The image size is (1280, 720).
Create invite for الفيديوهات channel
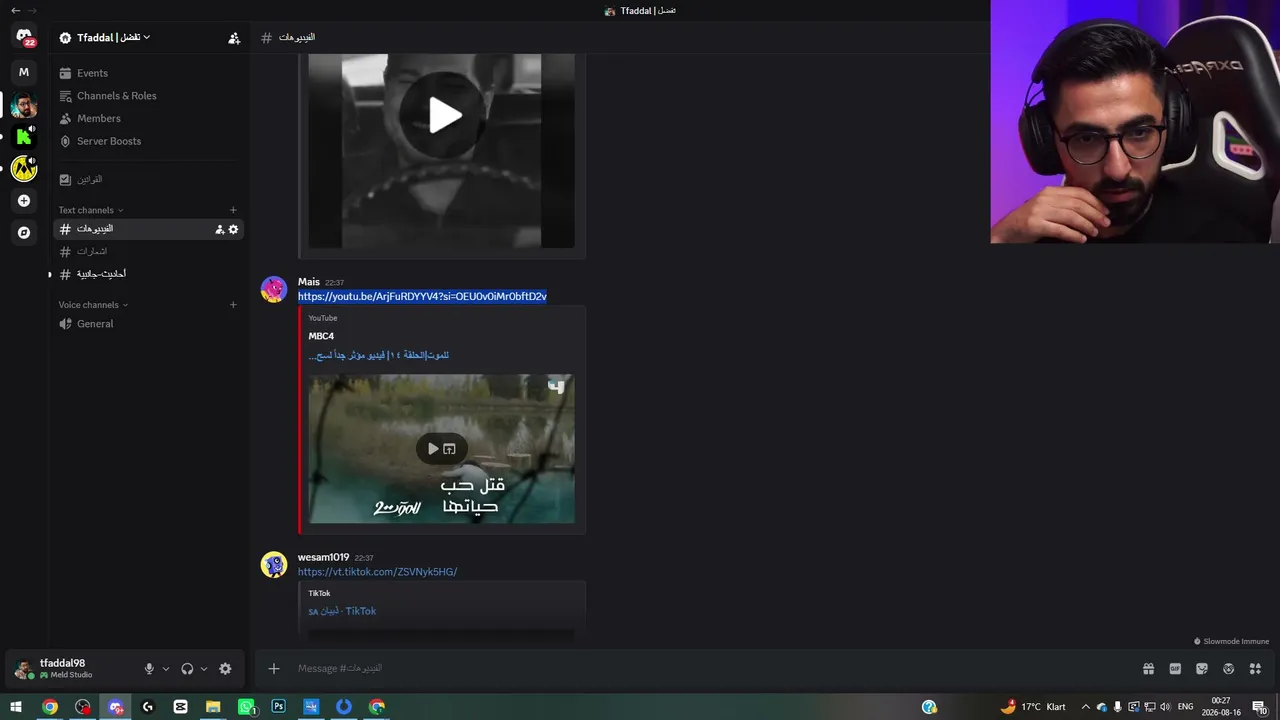pos(220,229)
